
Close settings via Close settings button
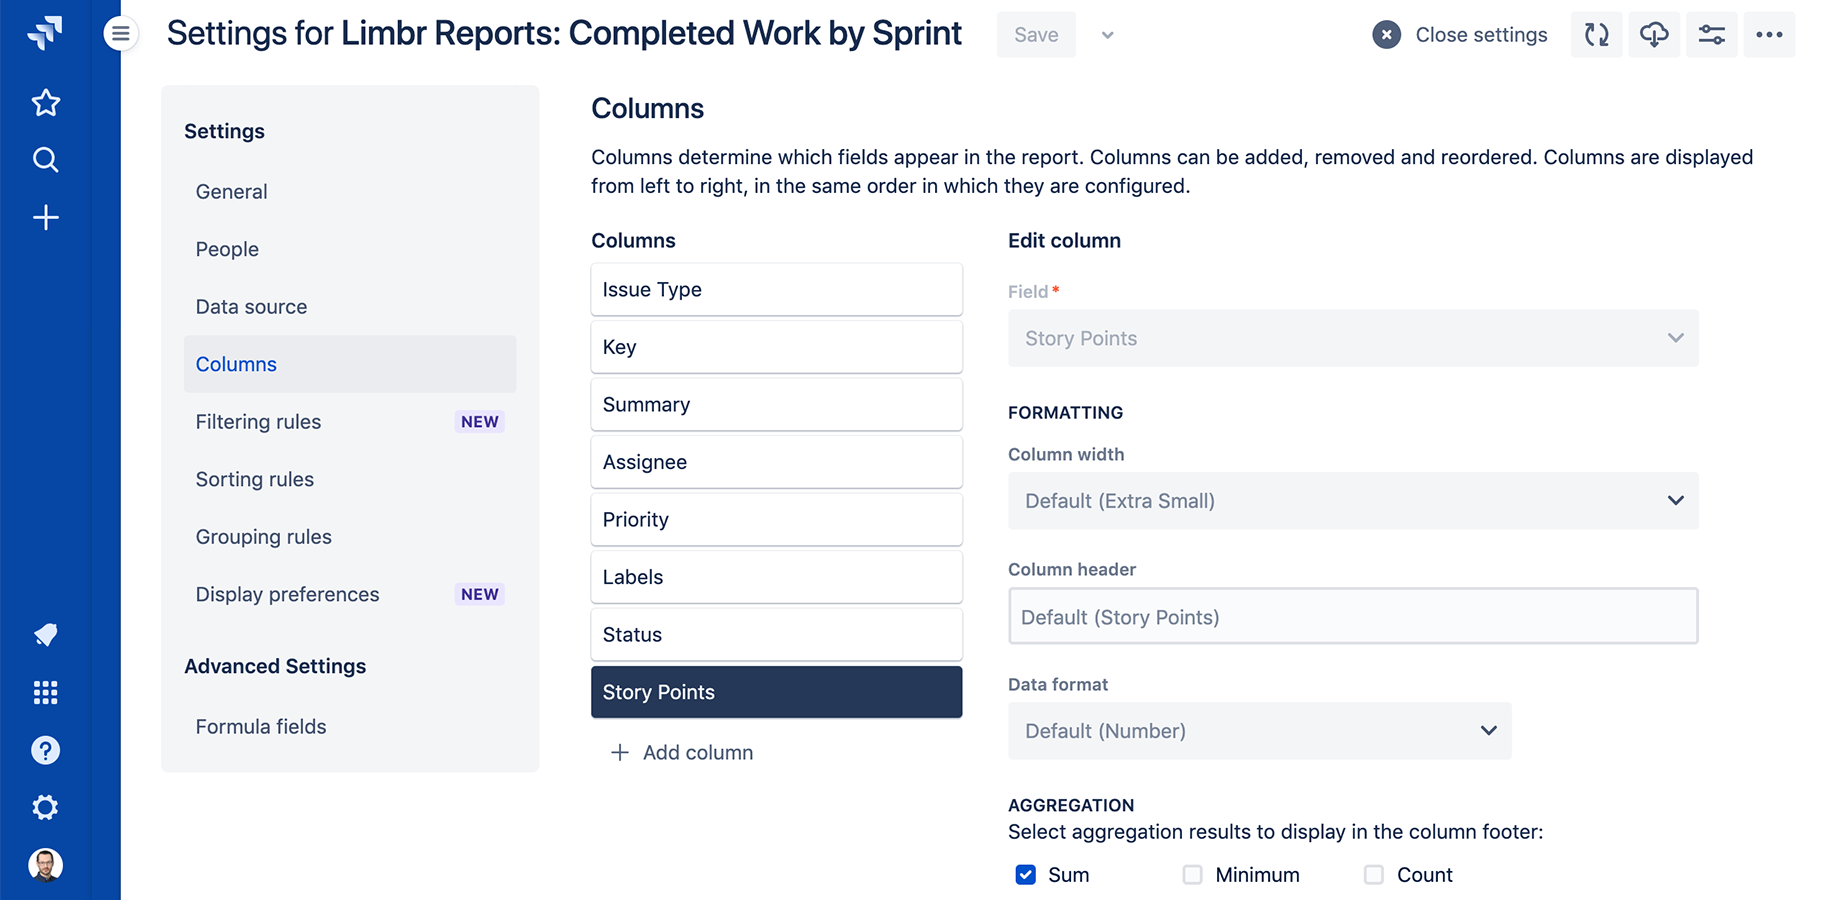(1460, 35)
